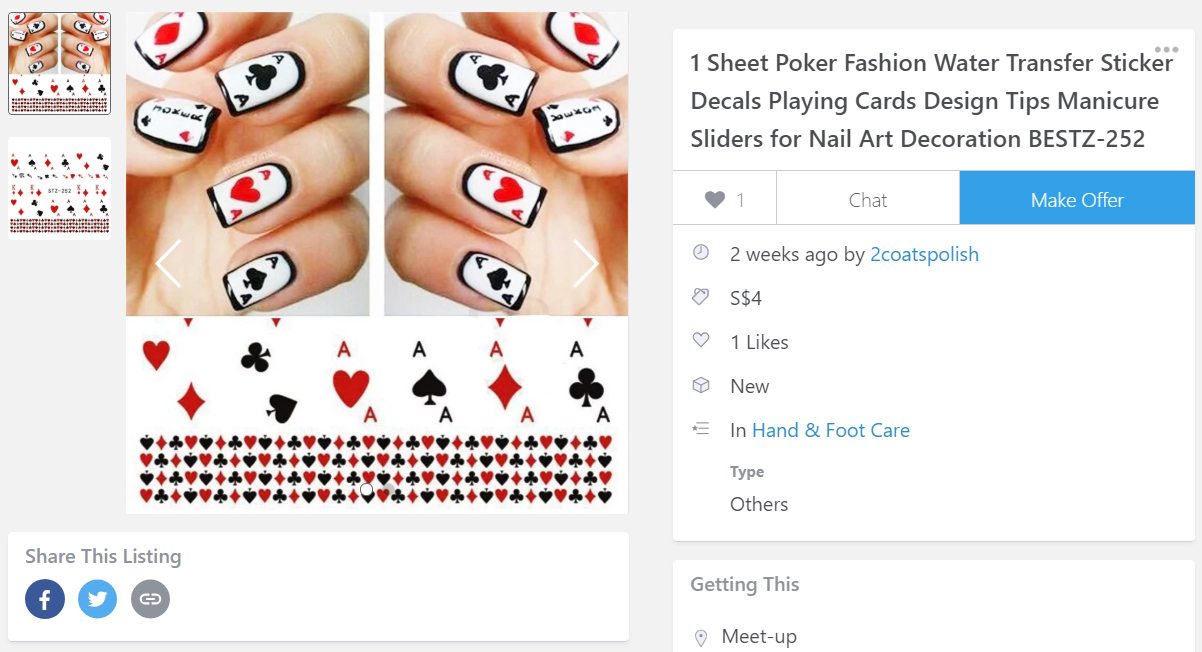The image size is (1202, 652).
Task: Share listing on Facebook
Action: [x=45, y=599]
